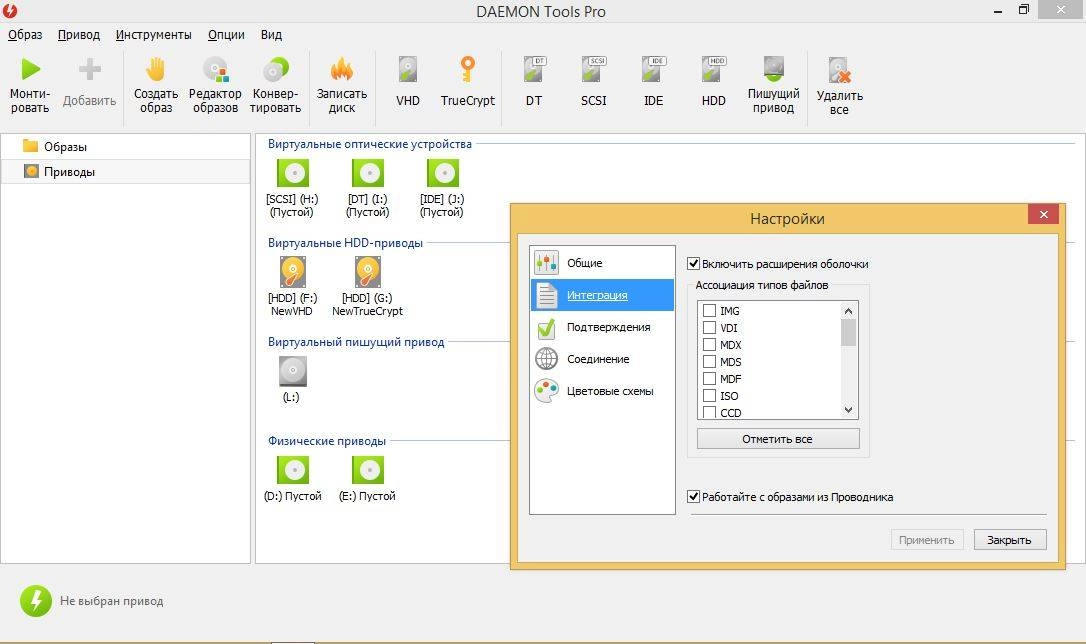
Task: Close the Настройки dialog with X
Action: point(1044,215)
